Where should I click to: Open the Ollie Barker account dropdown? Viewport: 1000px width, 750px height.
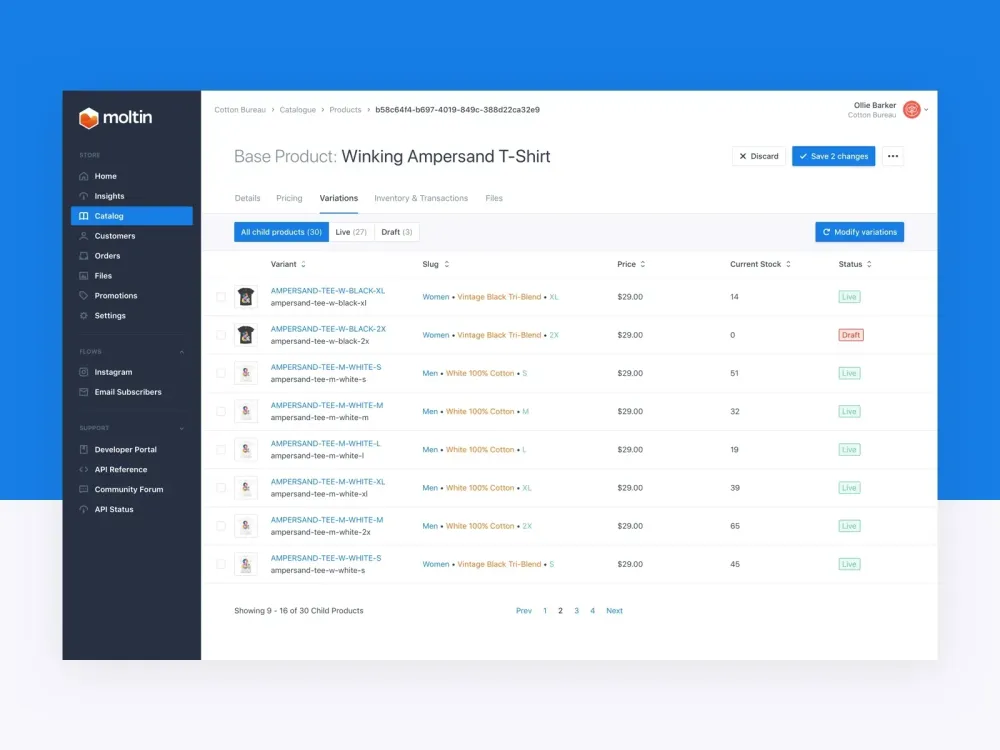pos(926,110)
